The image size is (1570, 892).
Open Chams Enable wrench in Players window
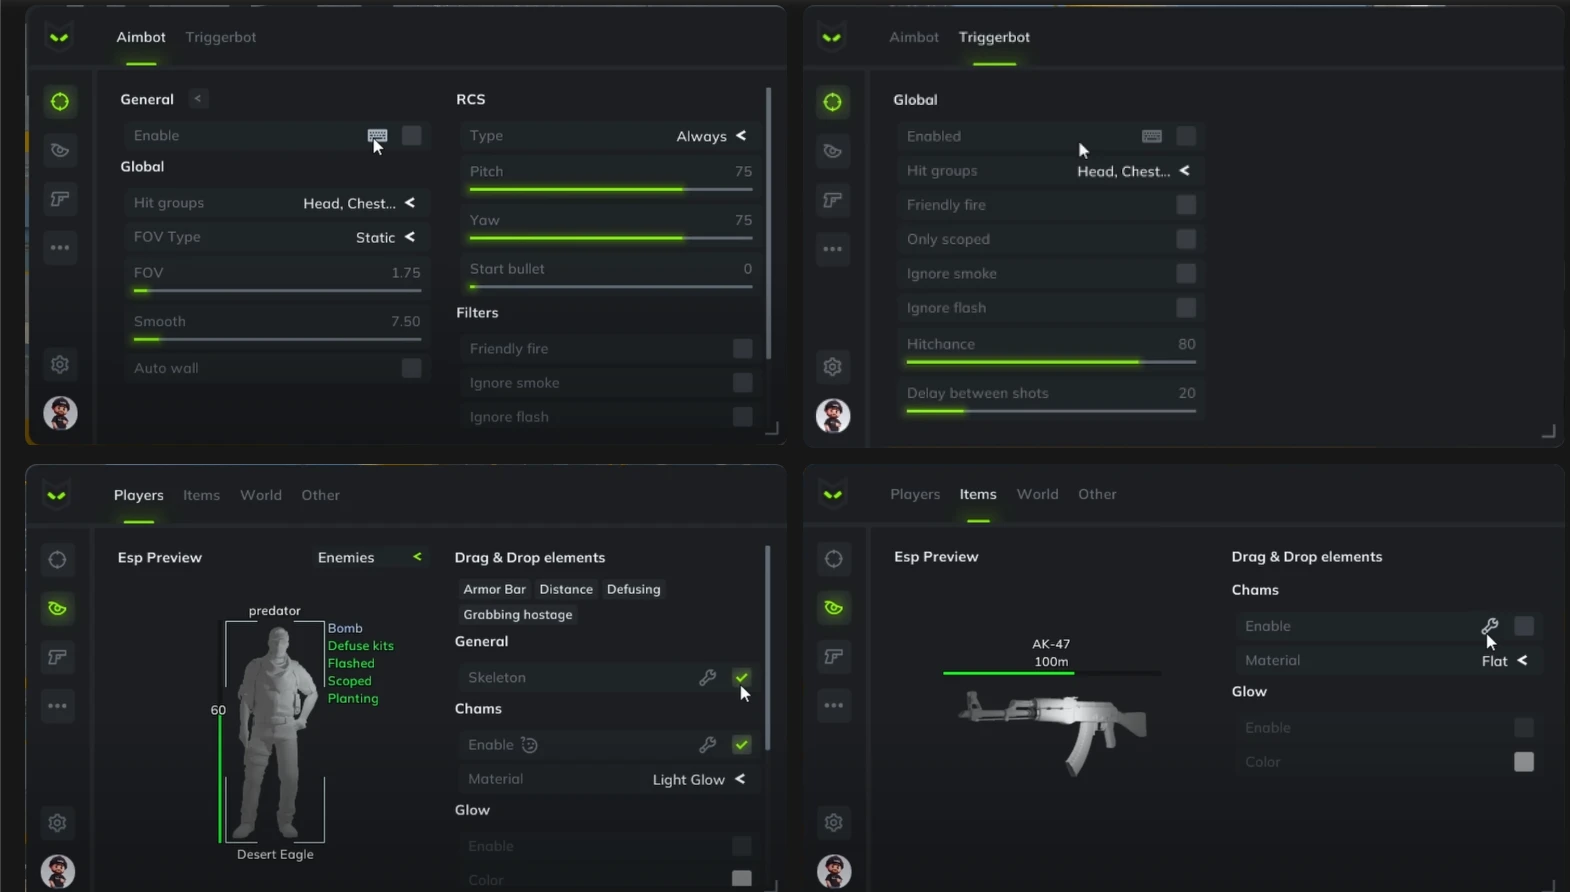coord(707,745)
